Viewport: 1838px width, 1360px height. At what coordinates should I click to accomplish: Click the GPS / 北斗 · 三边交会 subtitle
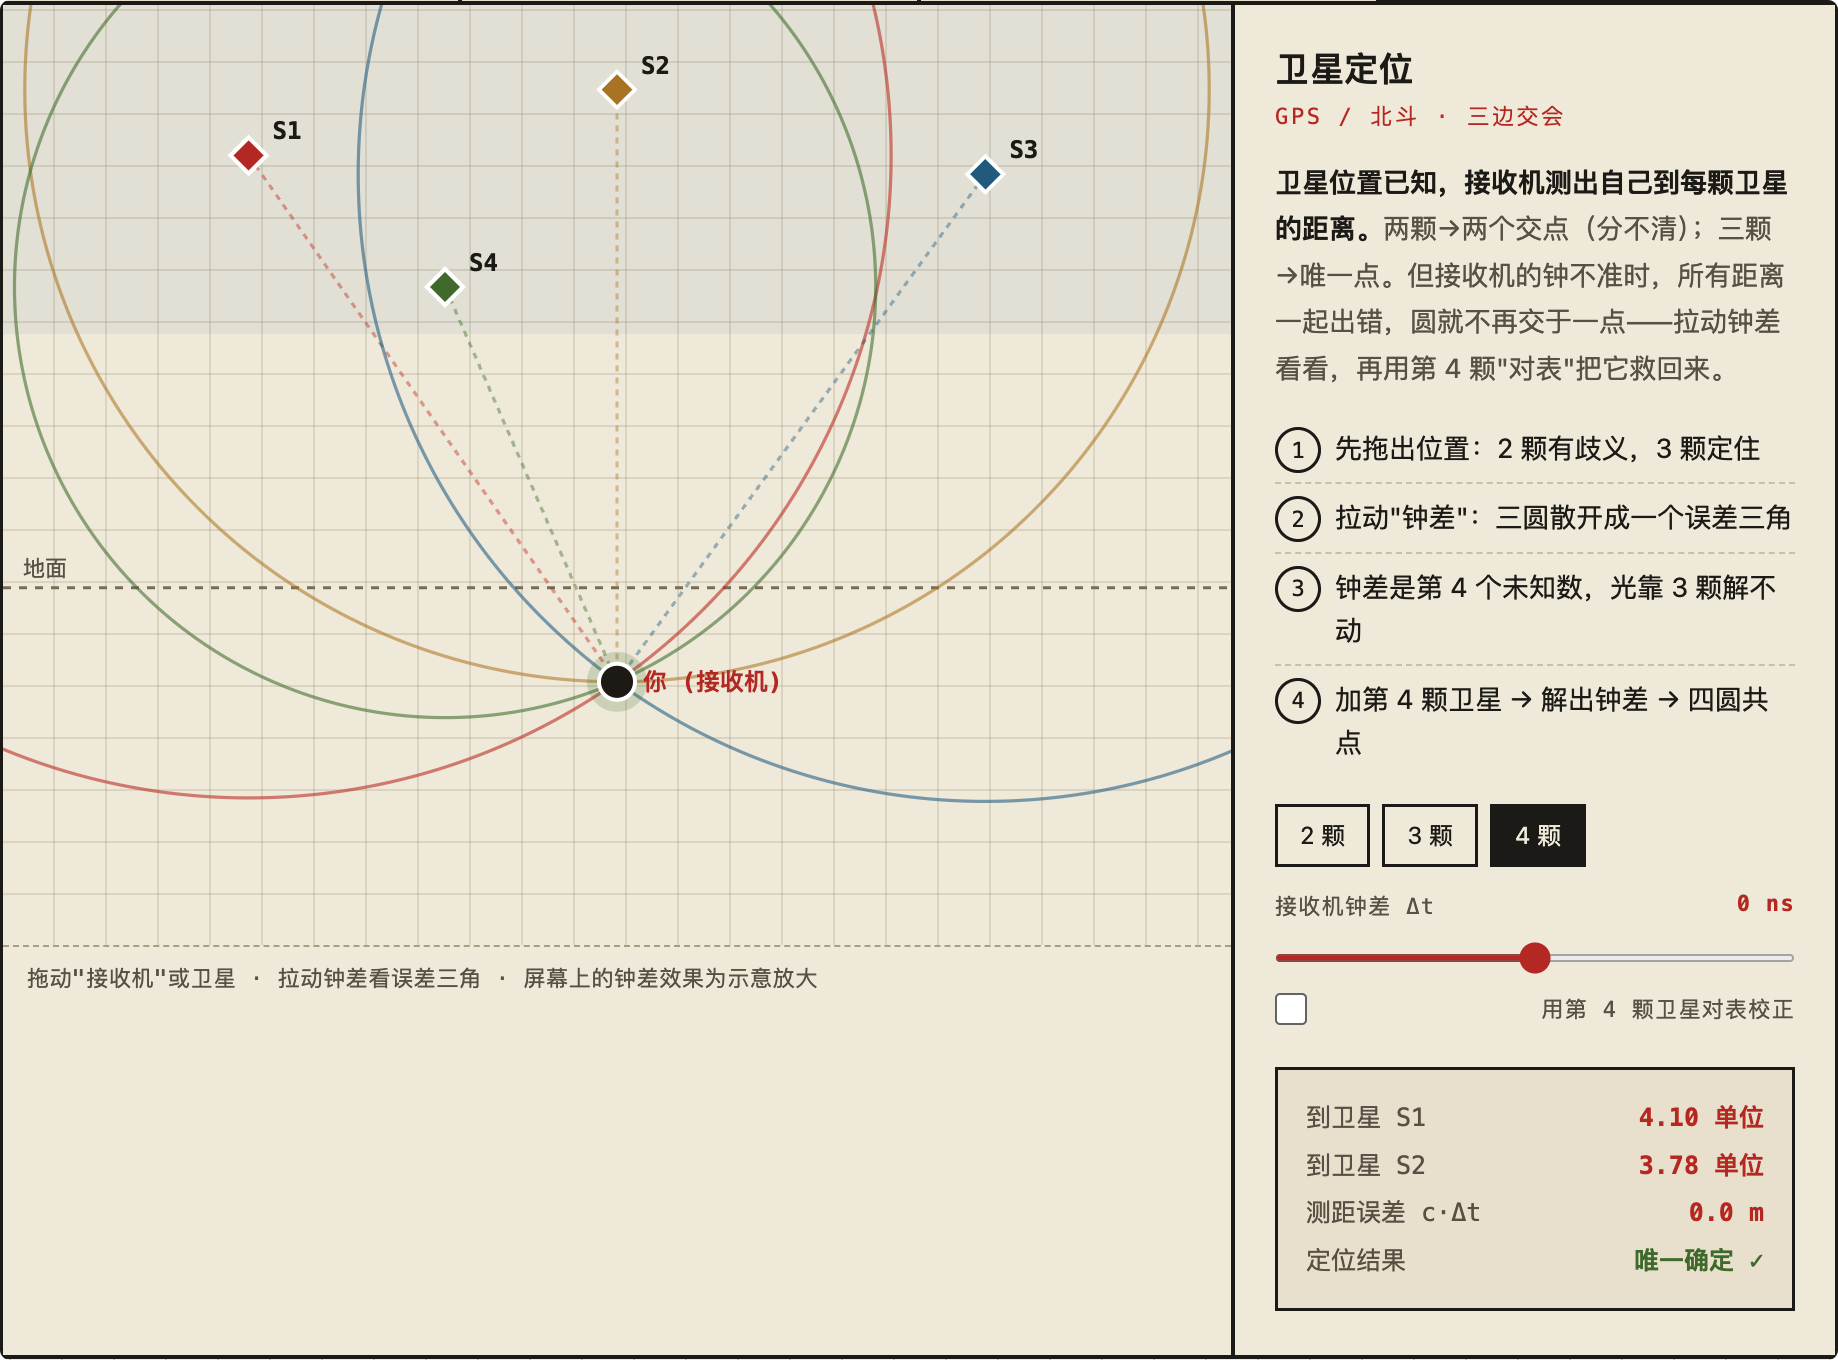1419,116
